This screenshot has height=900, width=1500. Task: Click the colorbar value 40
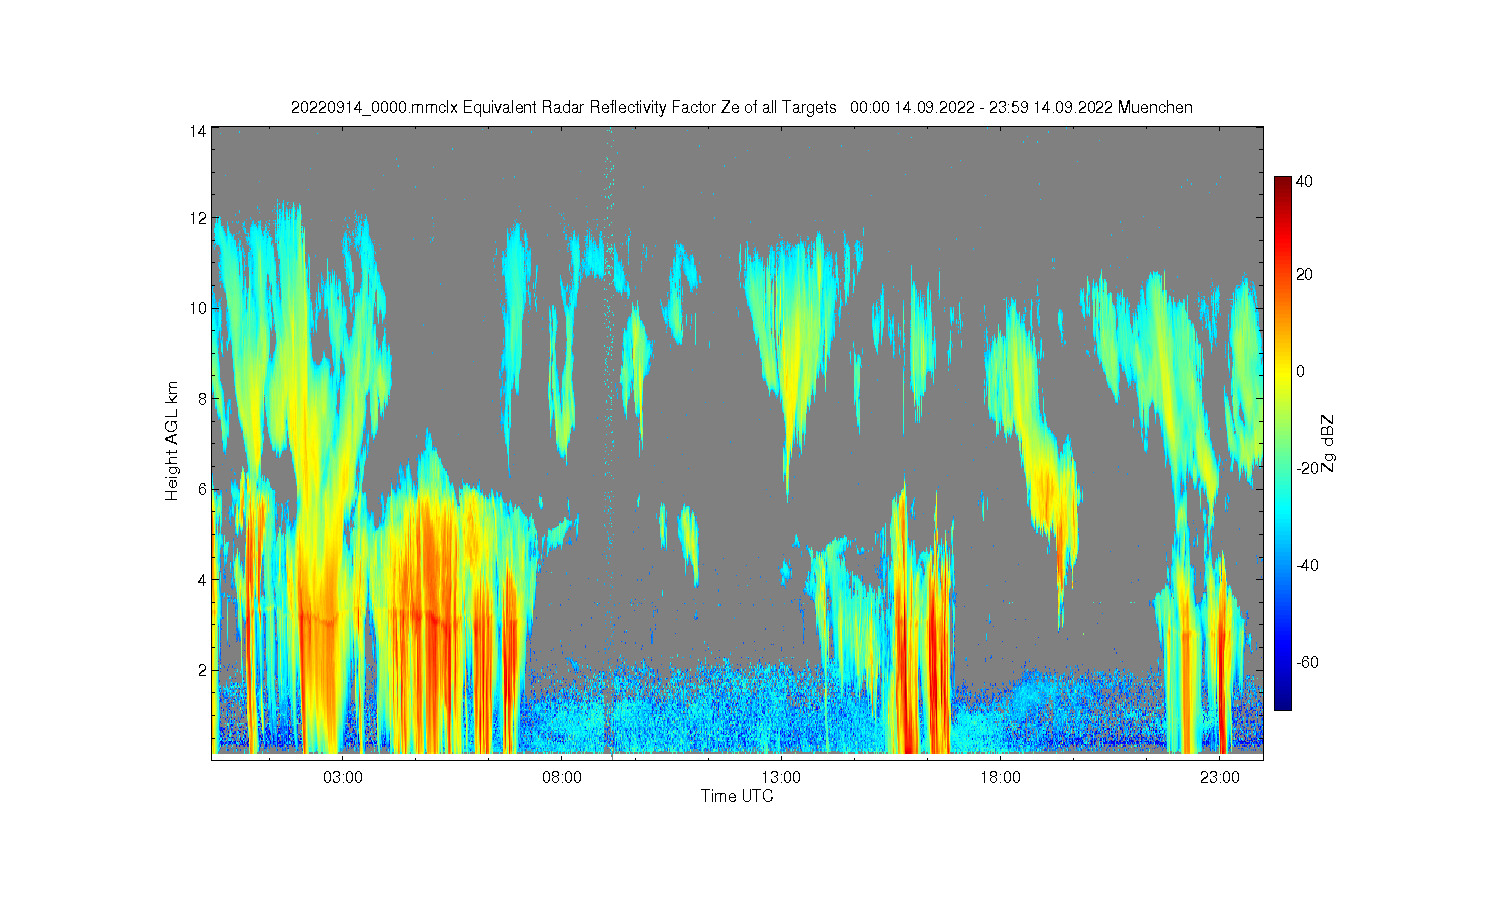coord(1304,182)
